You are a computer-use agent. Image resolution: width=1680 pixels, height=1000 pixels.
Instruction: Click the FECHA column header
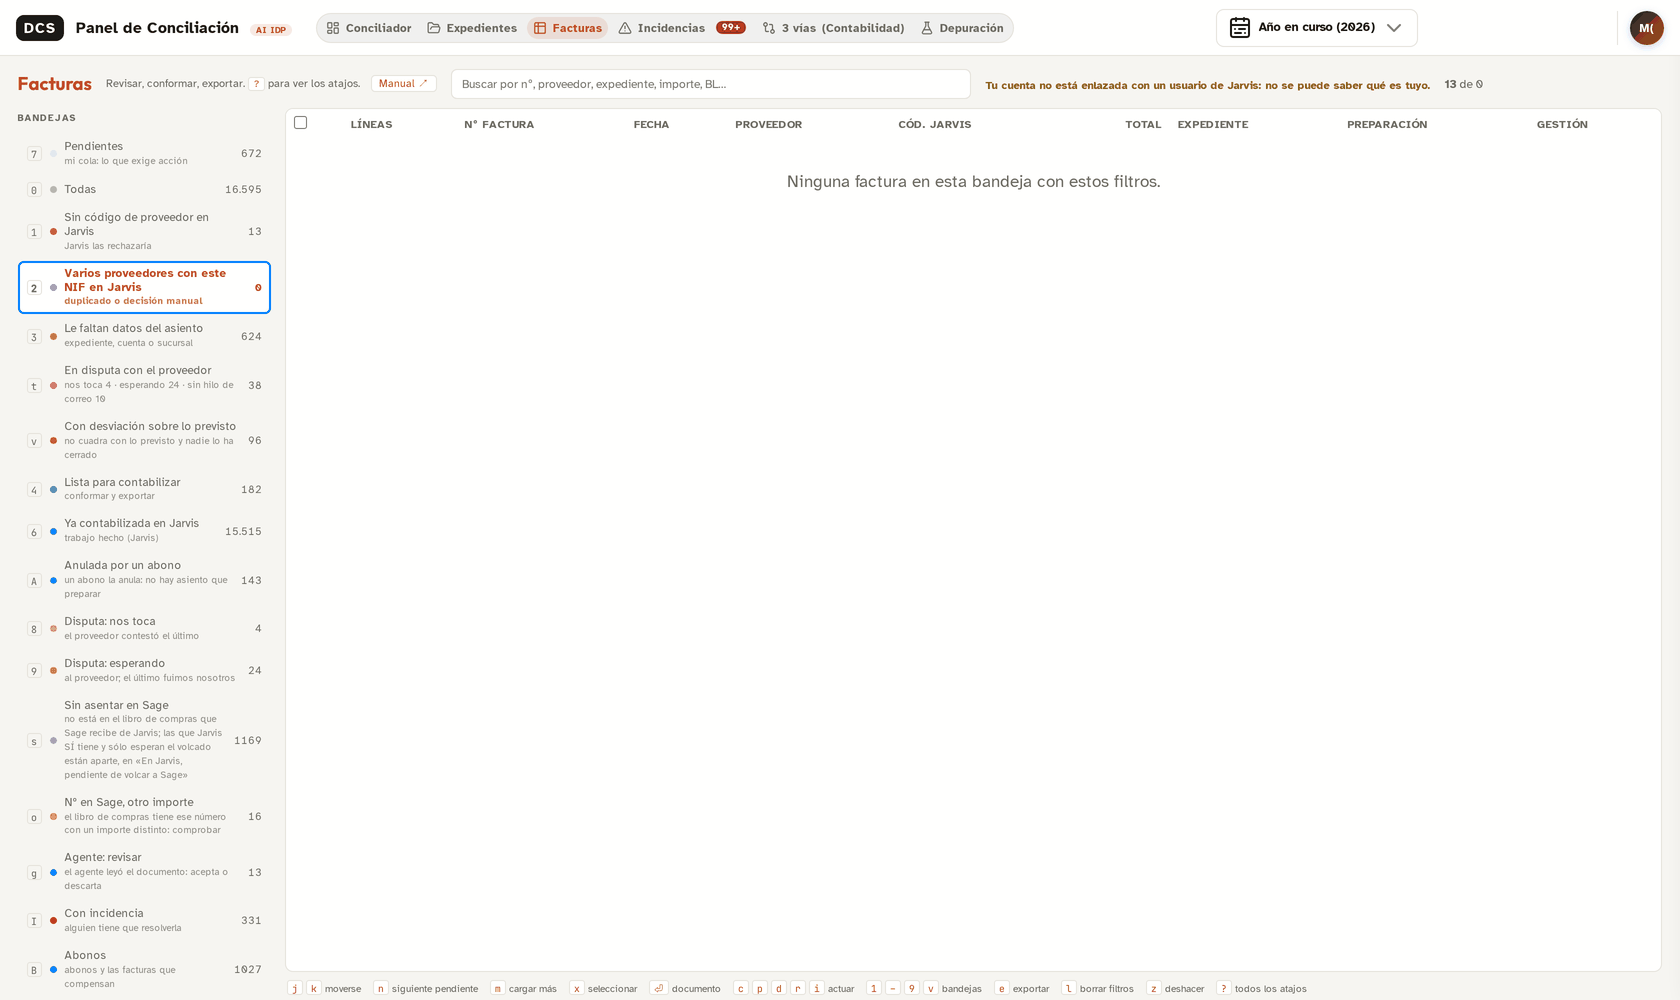[651, 125]
